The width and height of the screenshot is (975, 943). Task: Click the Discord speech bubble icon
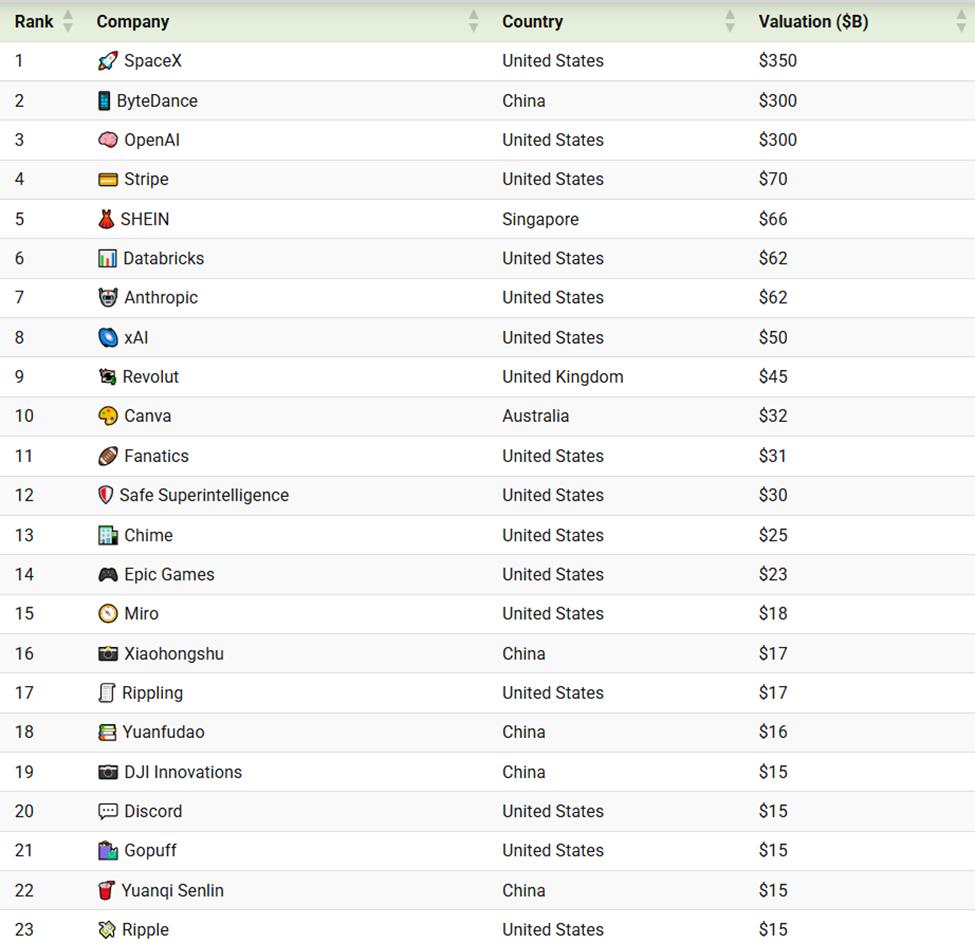pos(108,811)
